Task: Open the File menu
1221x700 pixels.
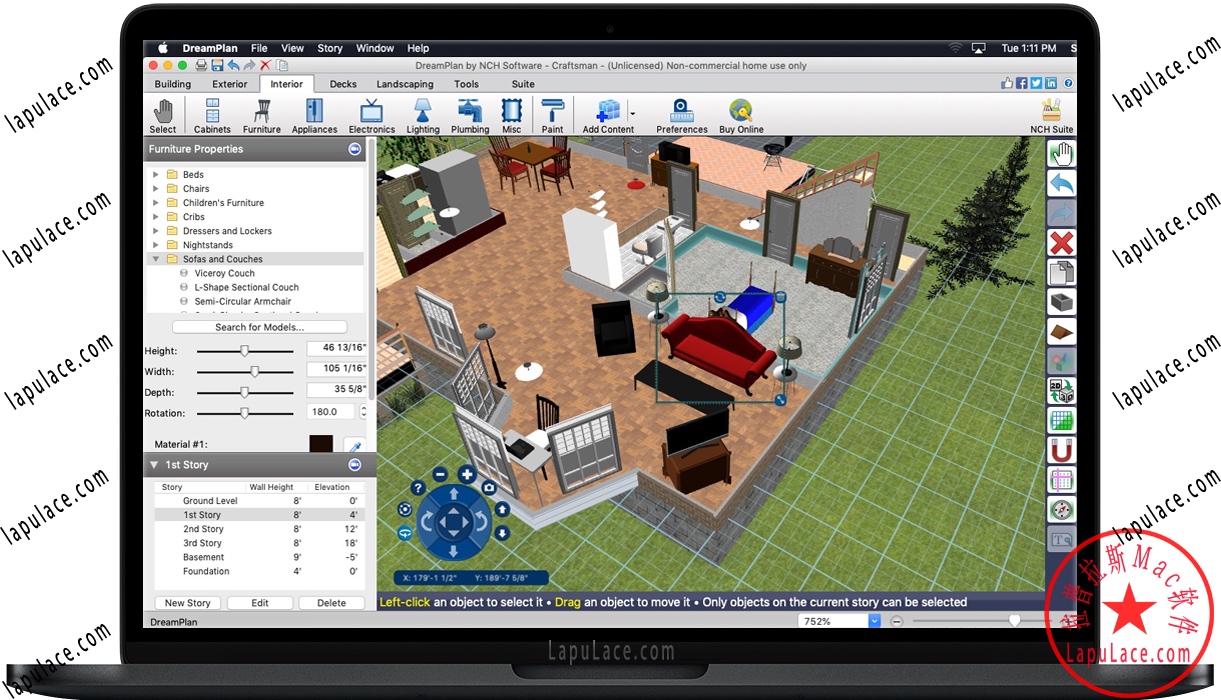Action: point(259,48)
